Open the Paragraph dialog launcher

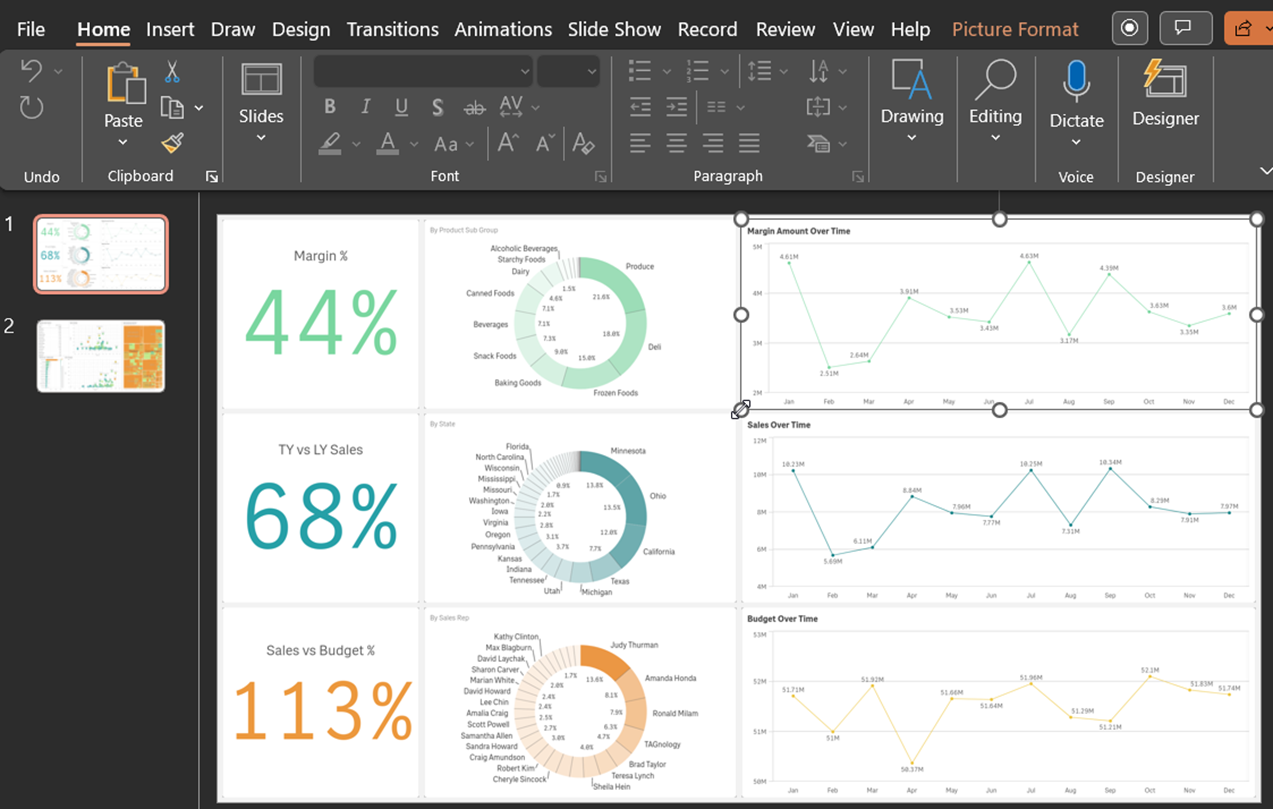pos(858,177)
